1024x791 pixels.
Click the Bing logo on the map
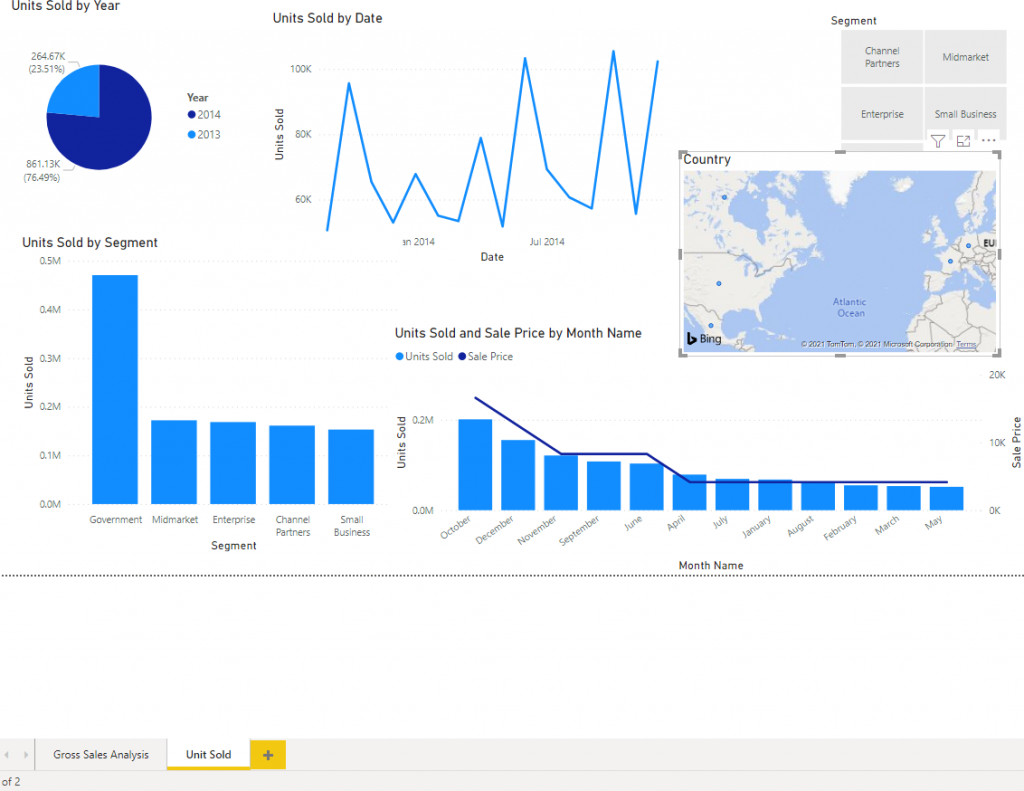click(x=704, y=339)
